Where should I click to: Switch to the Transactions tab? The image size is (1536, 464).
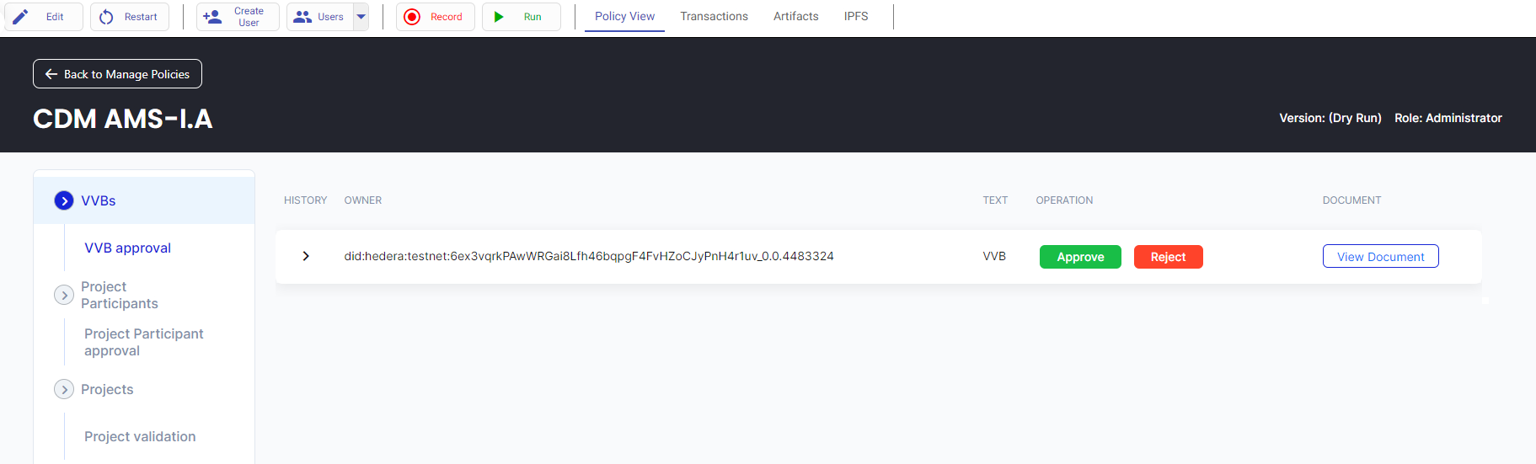(714, 17)
